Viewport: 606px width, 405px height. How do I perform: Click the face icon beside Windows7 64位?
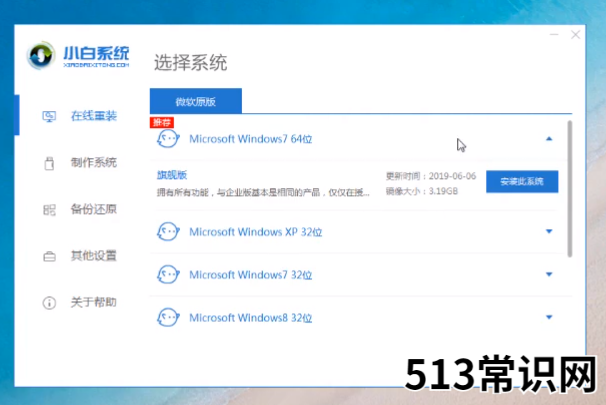click(168, 139)
